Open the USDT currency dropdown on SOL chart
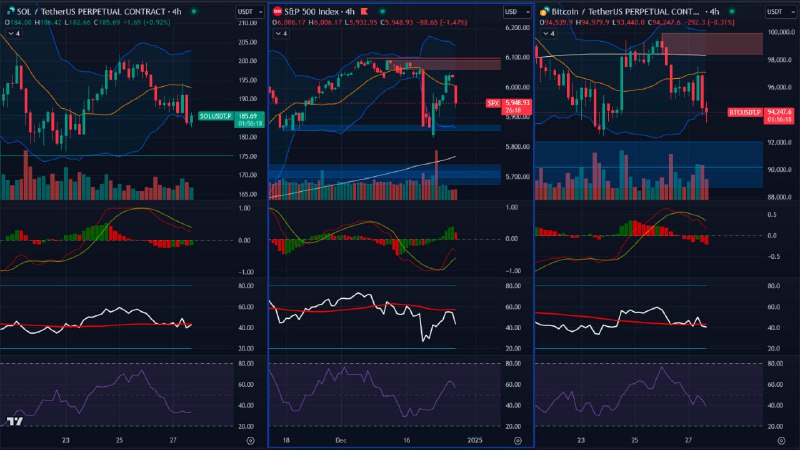800x450 pixels. point(249,12)
